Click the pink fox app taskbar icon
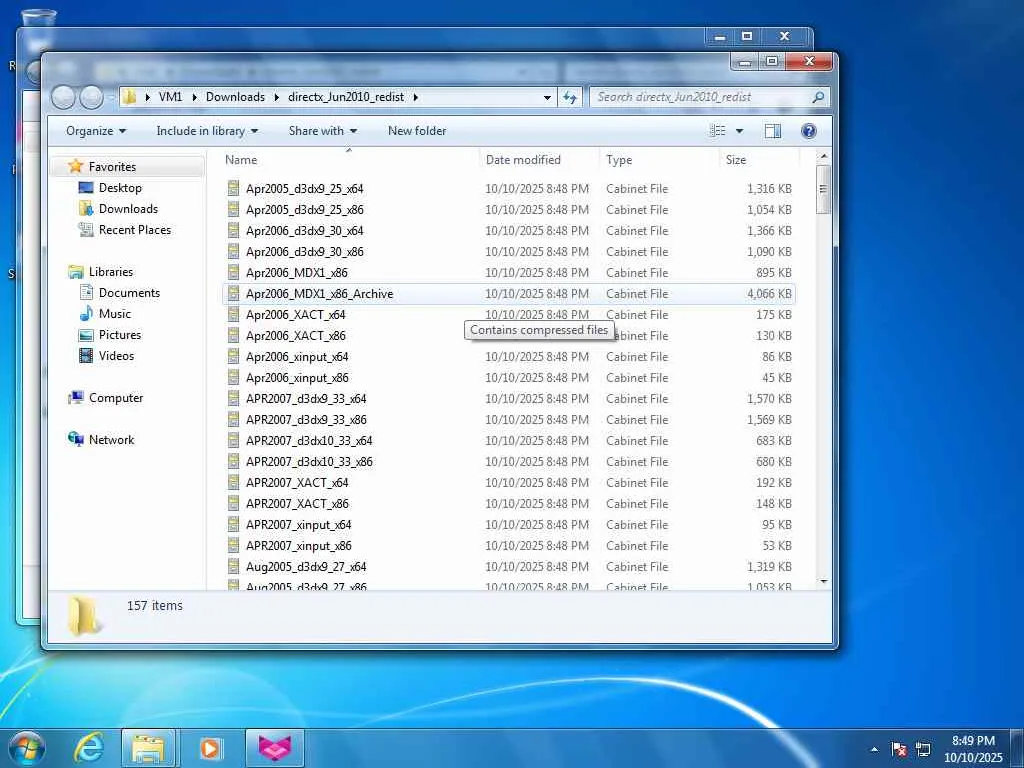 [274, 748]
